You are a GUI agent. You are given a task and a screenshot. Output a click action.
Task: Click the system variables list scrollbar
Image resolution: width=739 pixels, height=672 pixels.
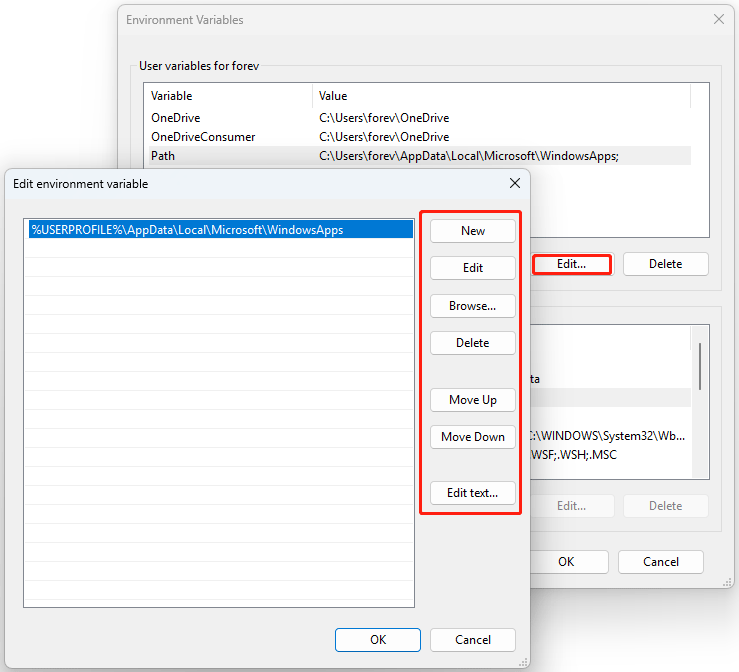[700, 365]
